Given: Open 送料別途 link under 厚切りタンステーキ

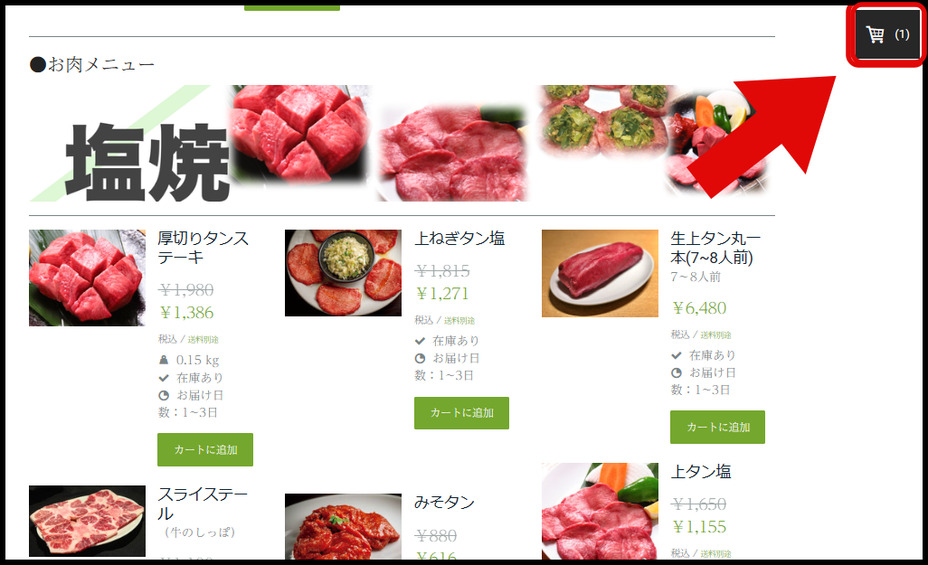Looking at the screenshot, I should pos(203,340).
